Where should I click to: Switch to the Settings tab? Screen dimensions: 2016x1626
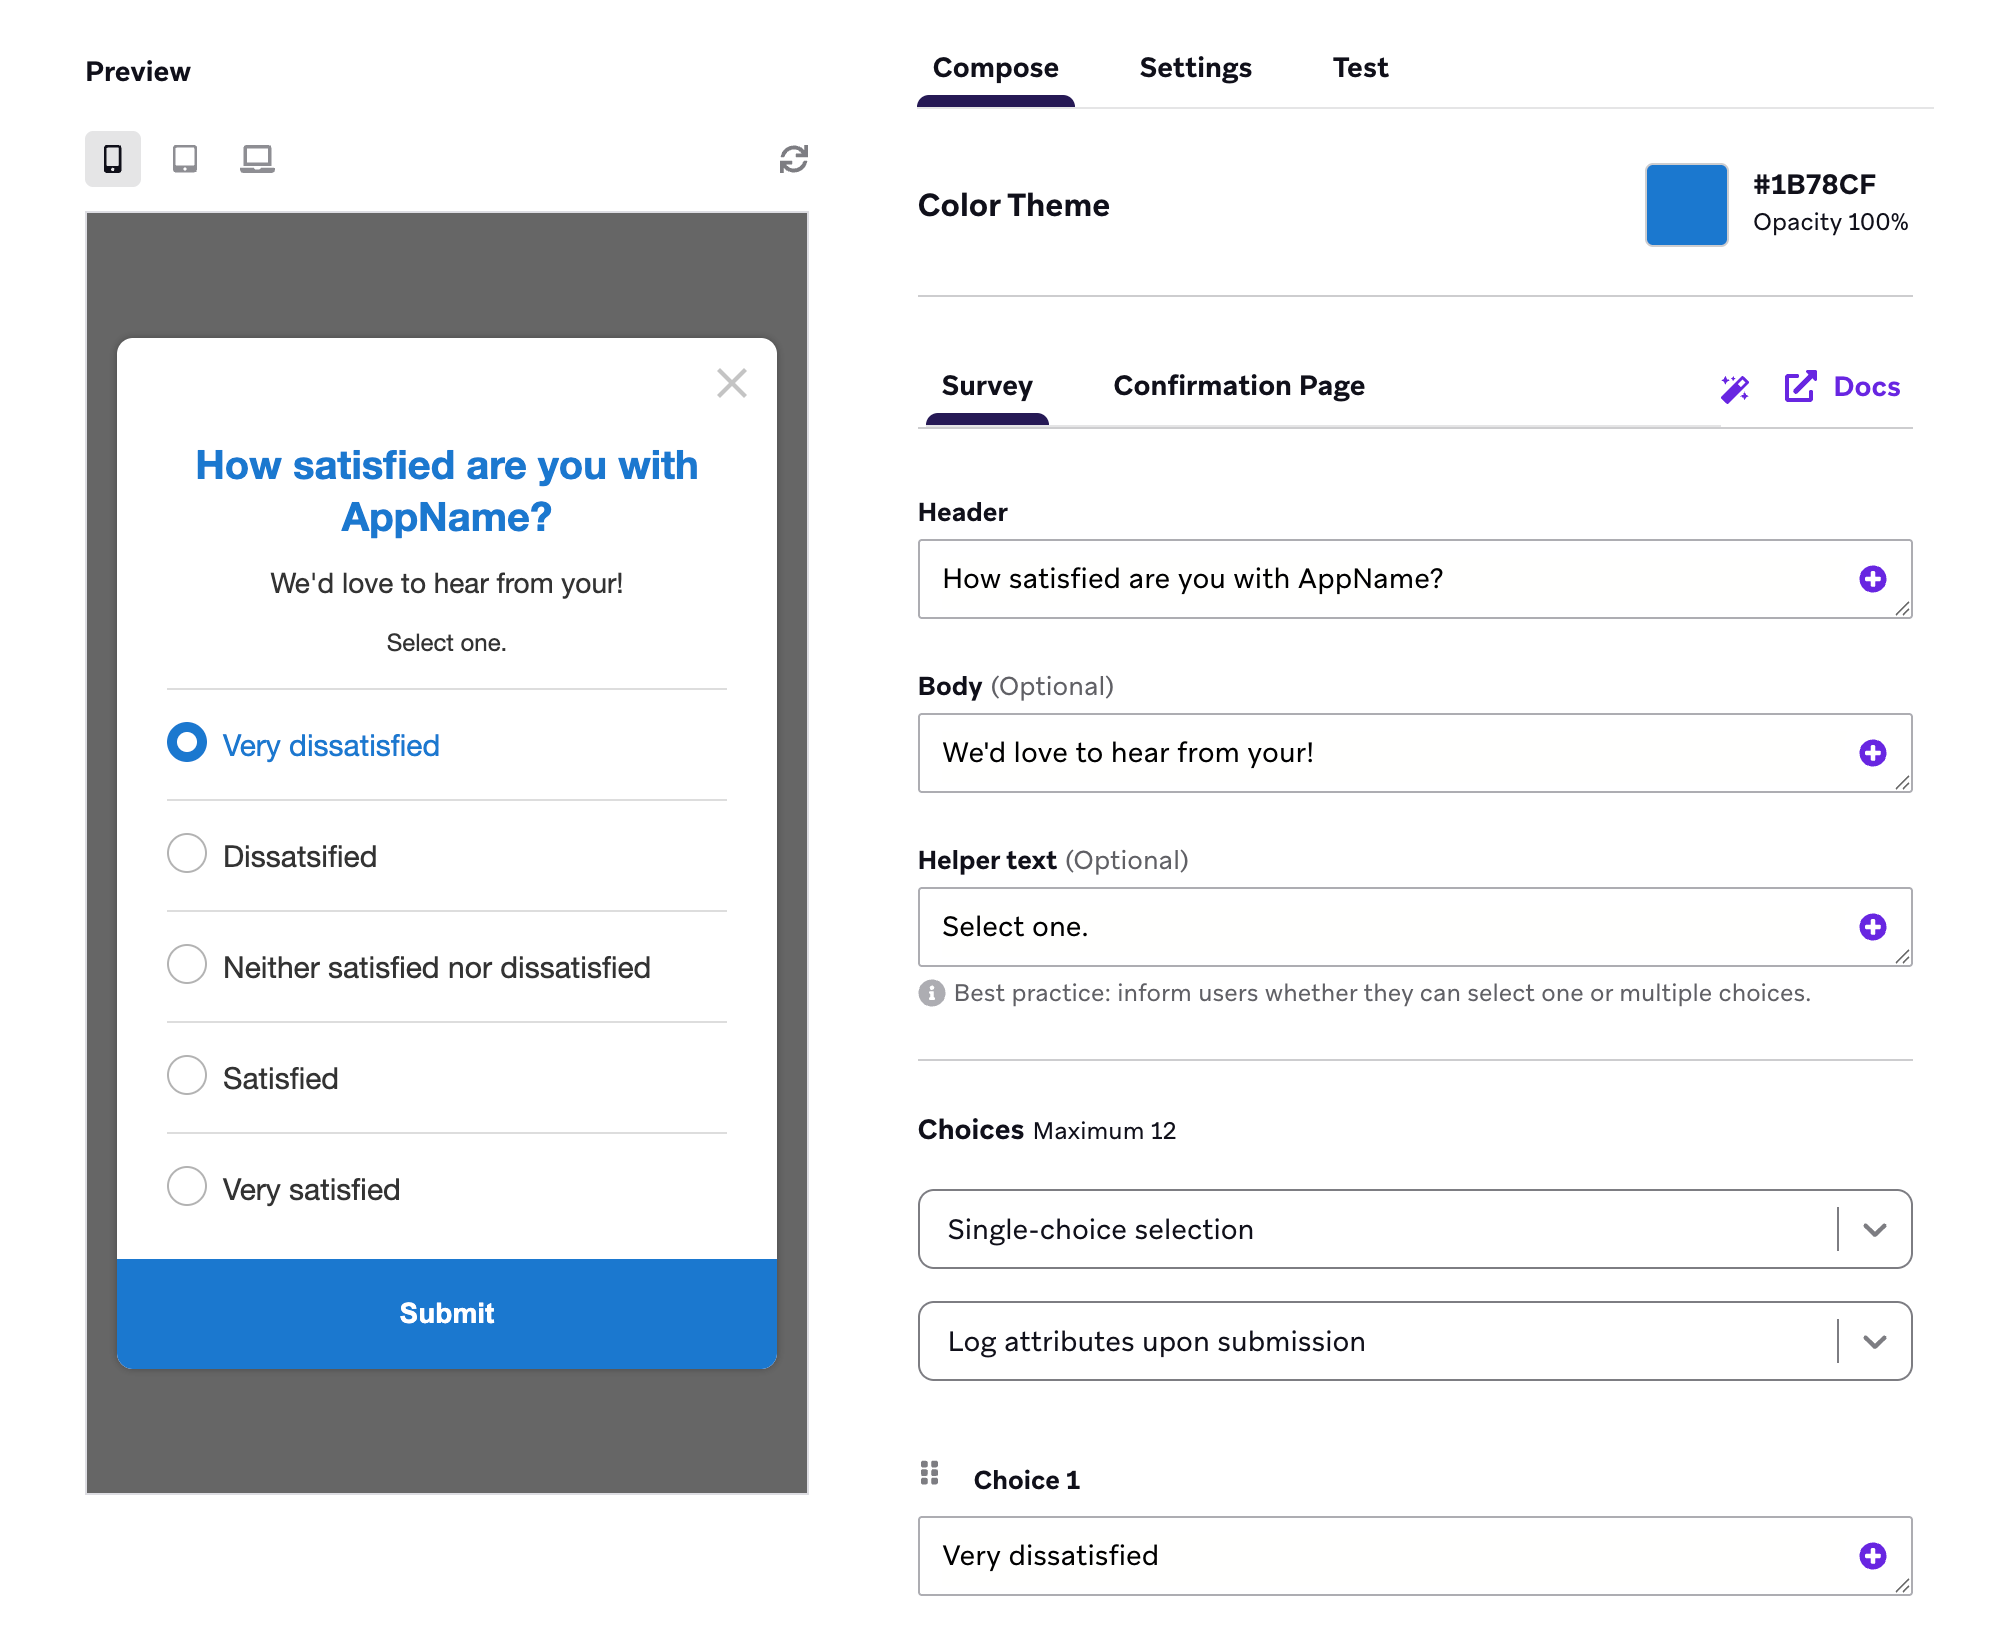(x=1195, y=68)
